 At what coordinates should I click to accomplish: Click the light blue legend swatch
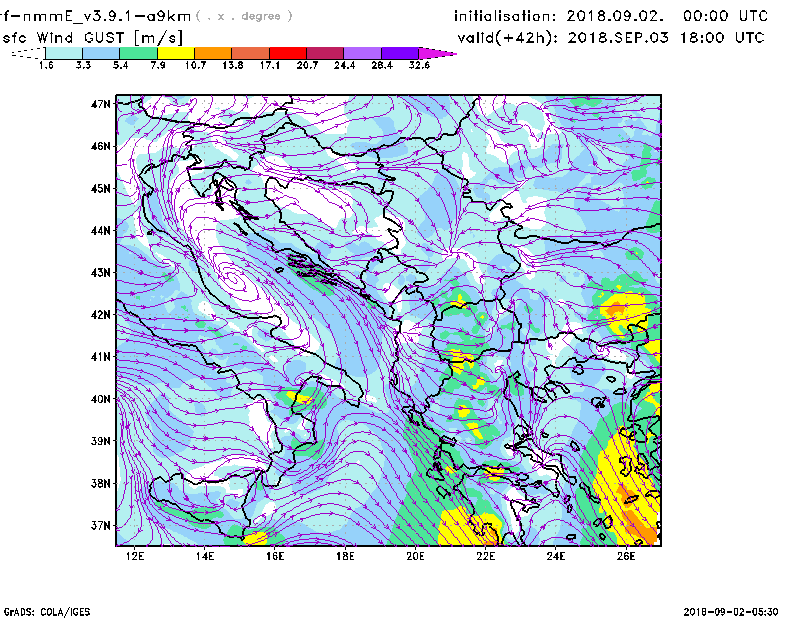(x=101, y=53)
